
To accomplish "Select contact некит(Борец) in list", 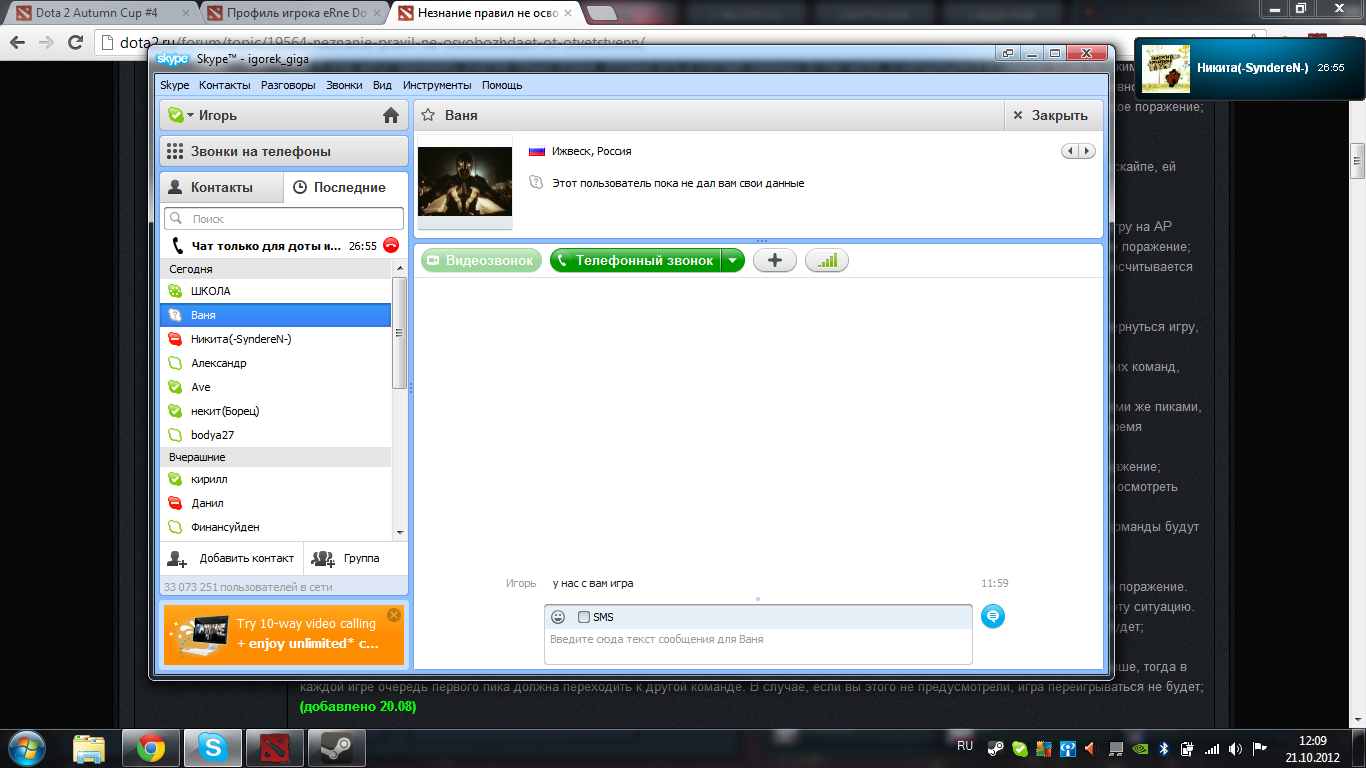I will [x=276, y=411].
